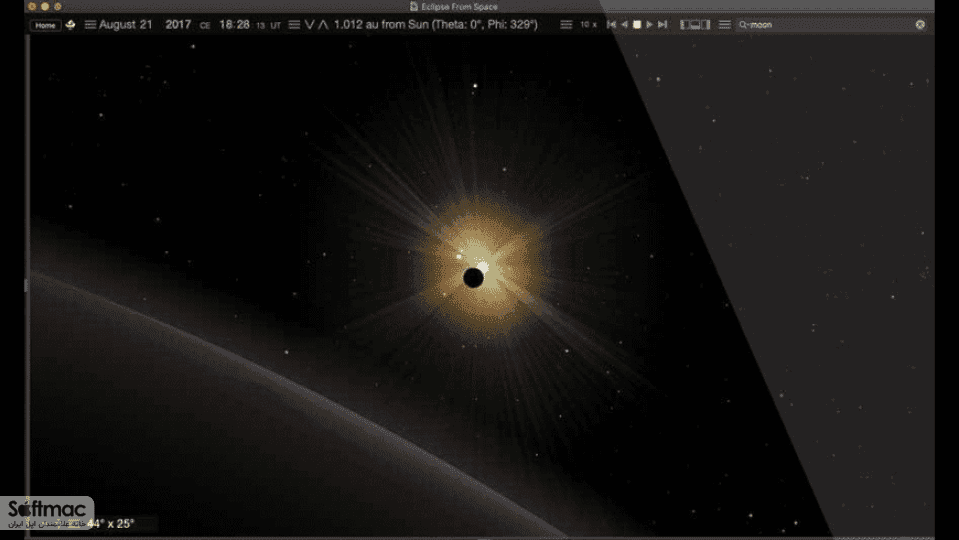The height and width of the screenshot is (540, 959).
Task: Toggle the left side panel view
Action: (x=685, y=25)
